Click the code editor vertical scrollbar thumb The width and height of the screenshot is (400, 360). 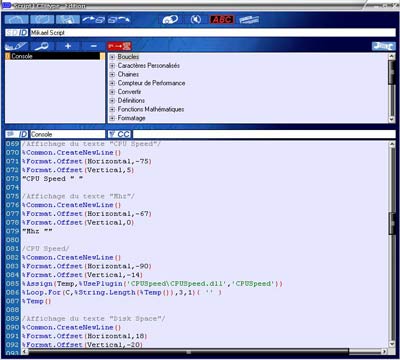[392, 224]
